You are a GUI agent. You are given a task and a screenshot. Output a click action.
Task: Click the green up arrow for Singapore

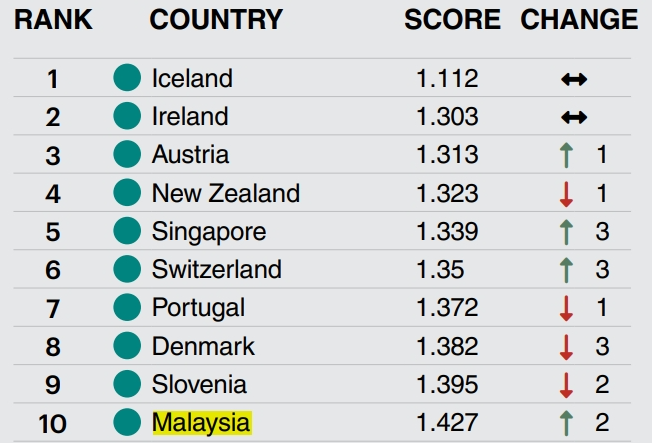[566, 232]
